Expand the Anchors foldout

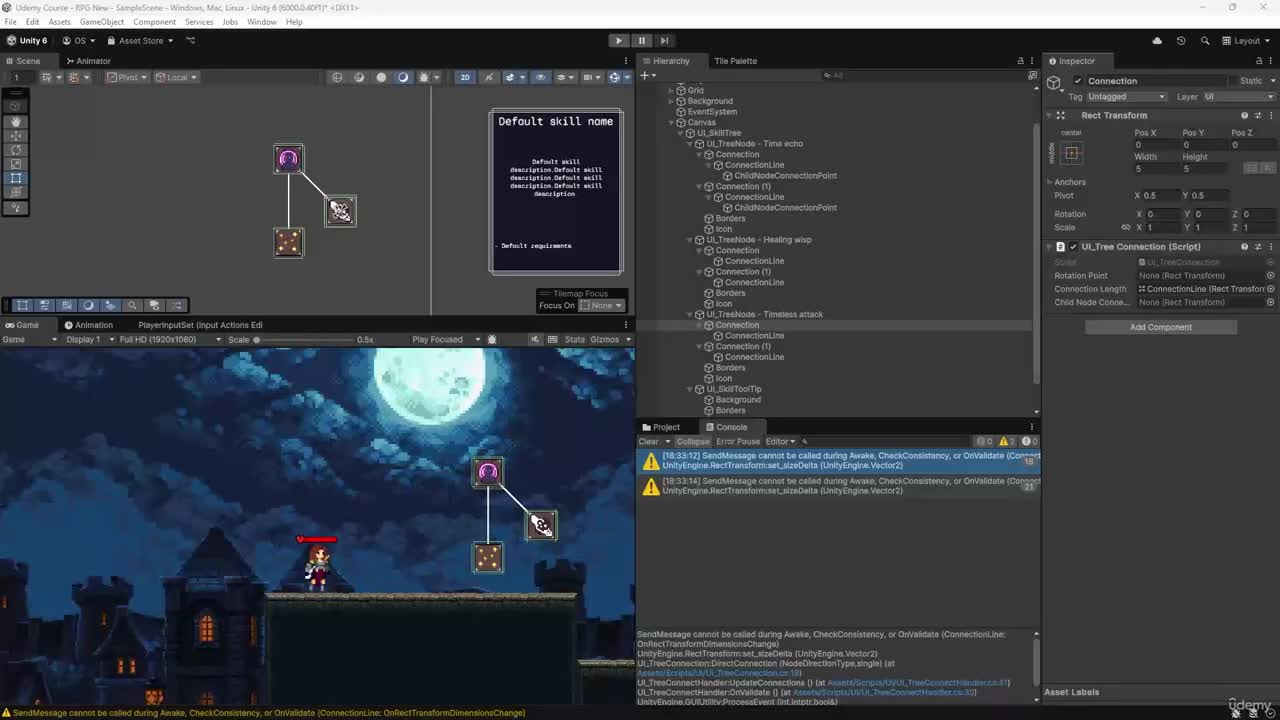point(1050,182)
